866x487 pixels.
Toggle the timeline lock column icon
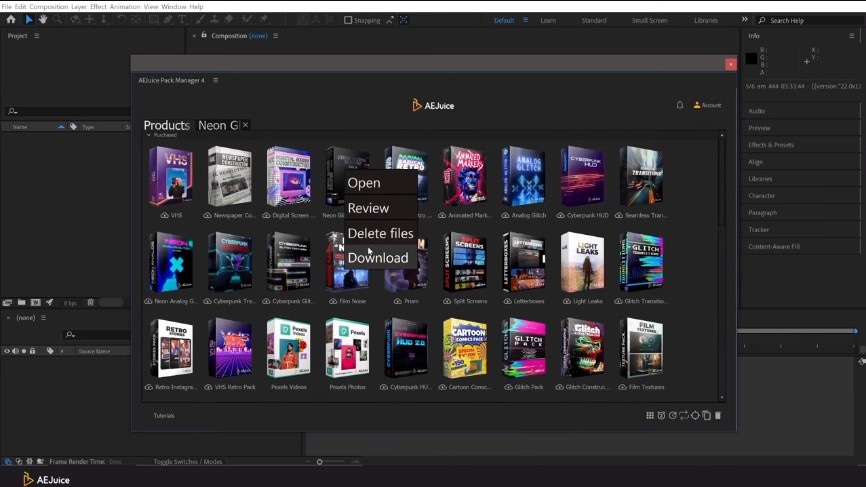(x=33, y=351)
